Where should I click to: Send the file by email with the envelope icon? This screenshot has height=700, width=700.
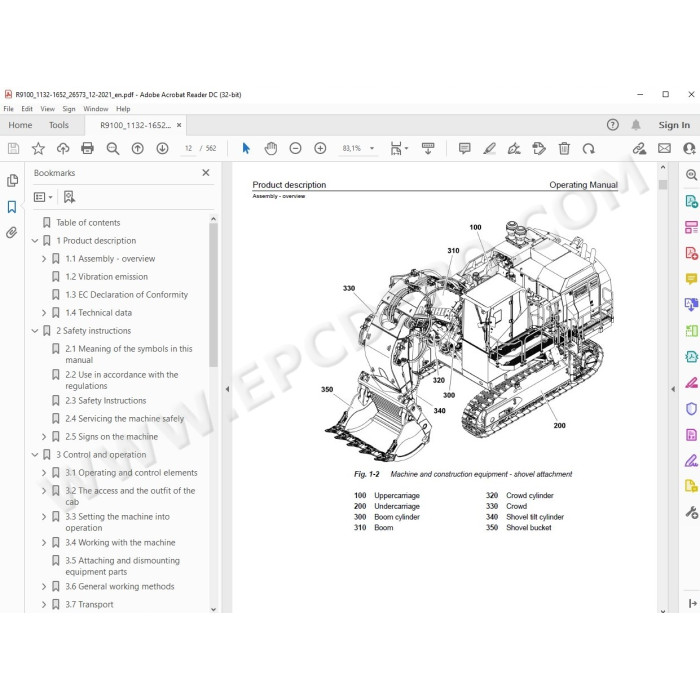point(664,148)
